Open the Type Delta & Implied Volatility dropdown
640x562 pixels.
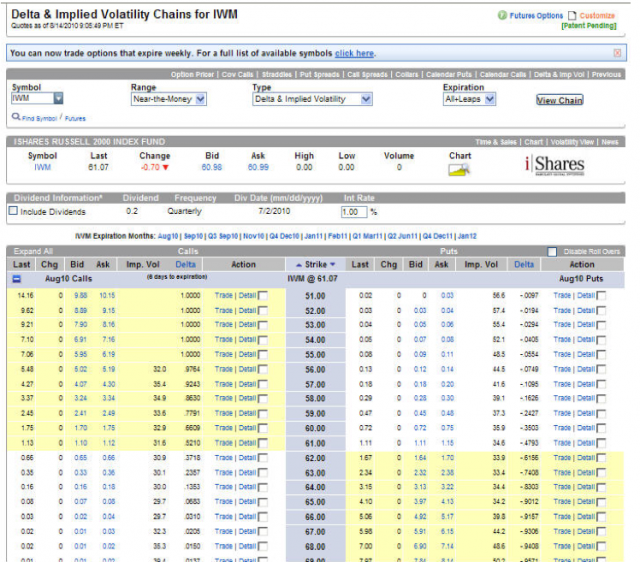coord(366,99)
